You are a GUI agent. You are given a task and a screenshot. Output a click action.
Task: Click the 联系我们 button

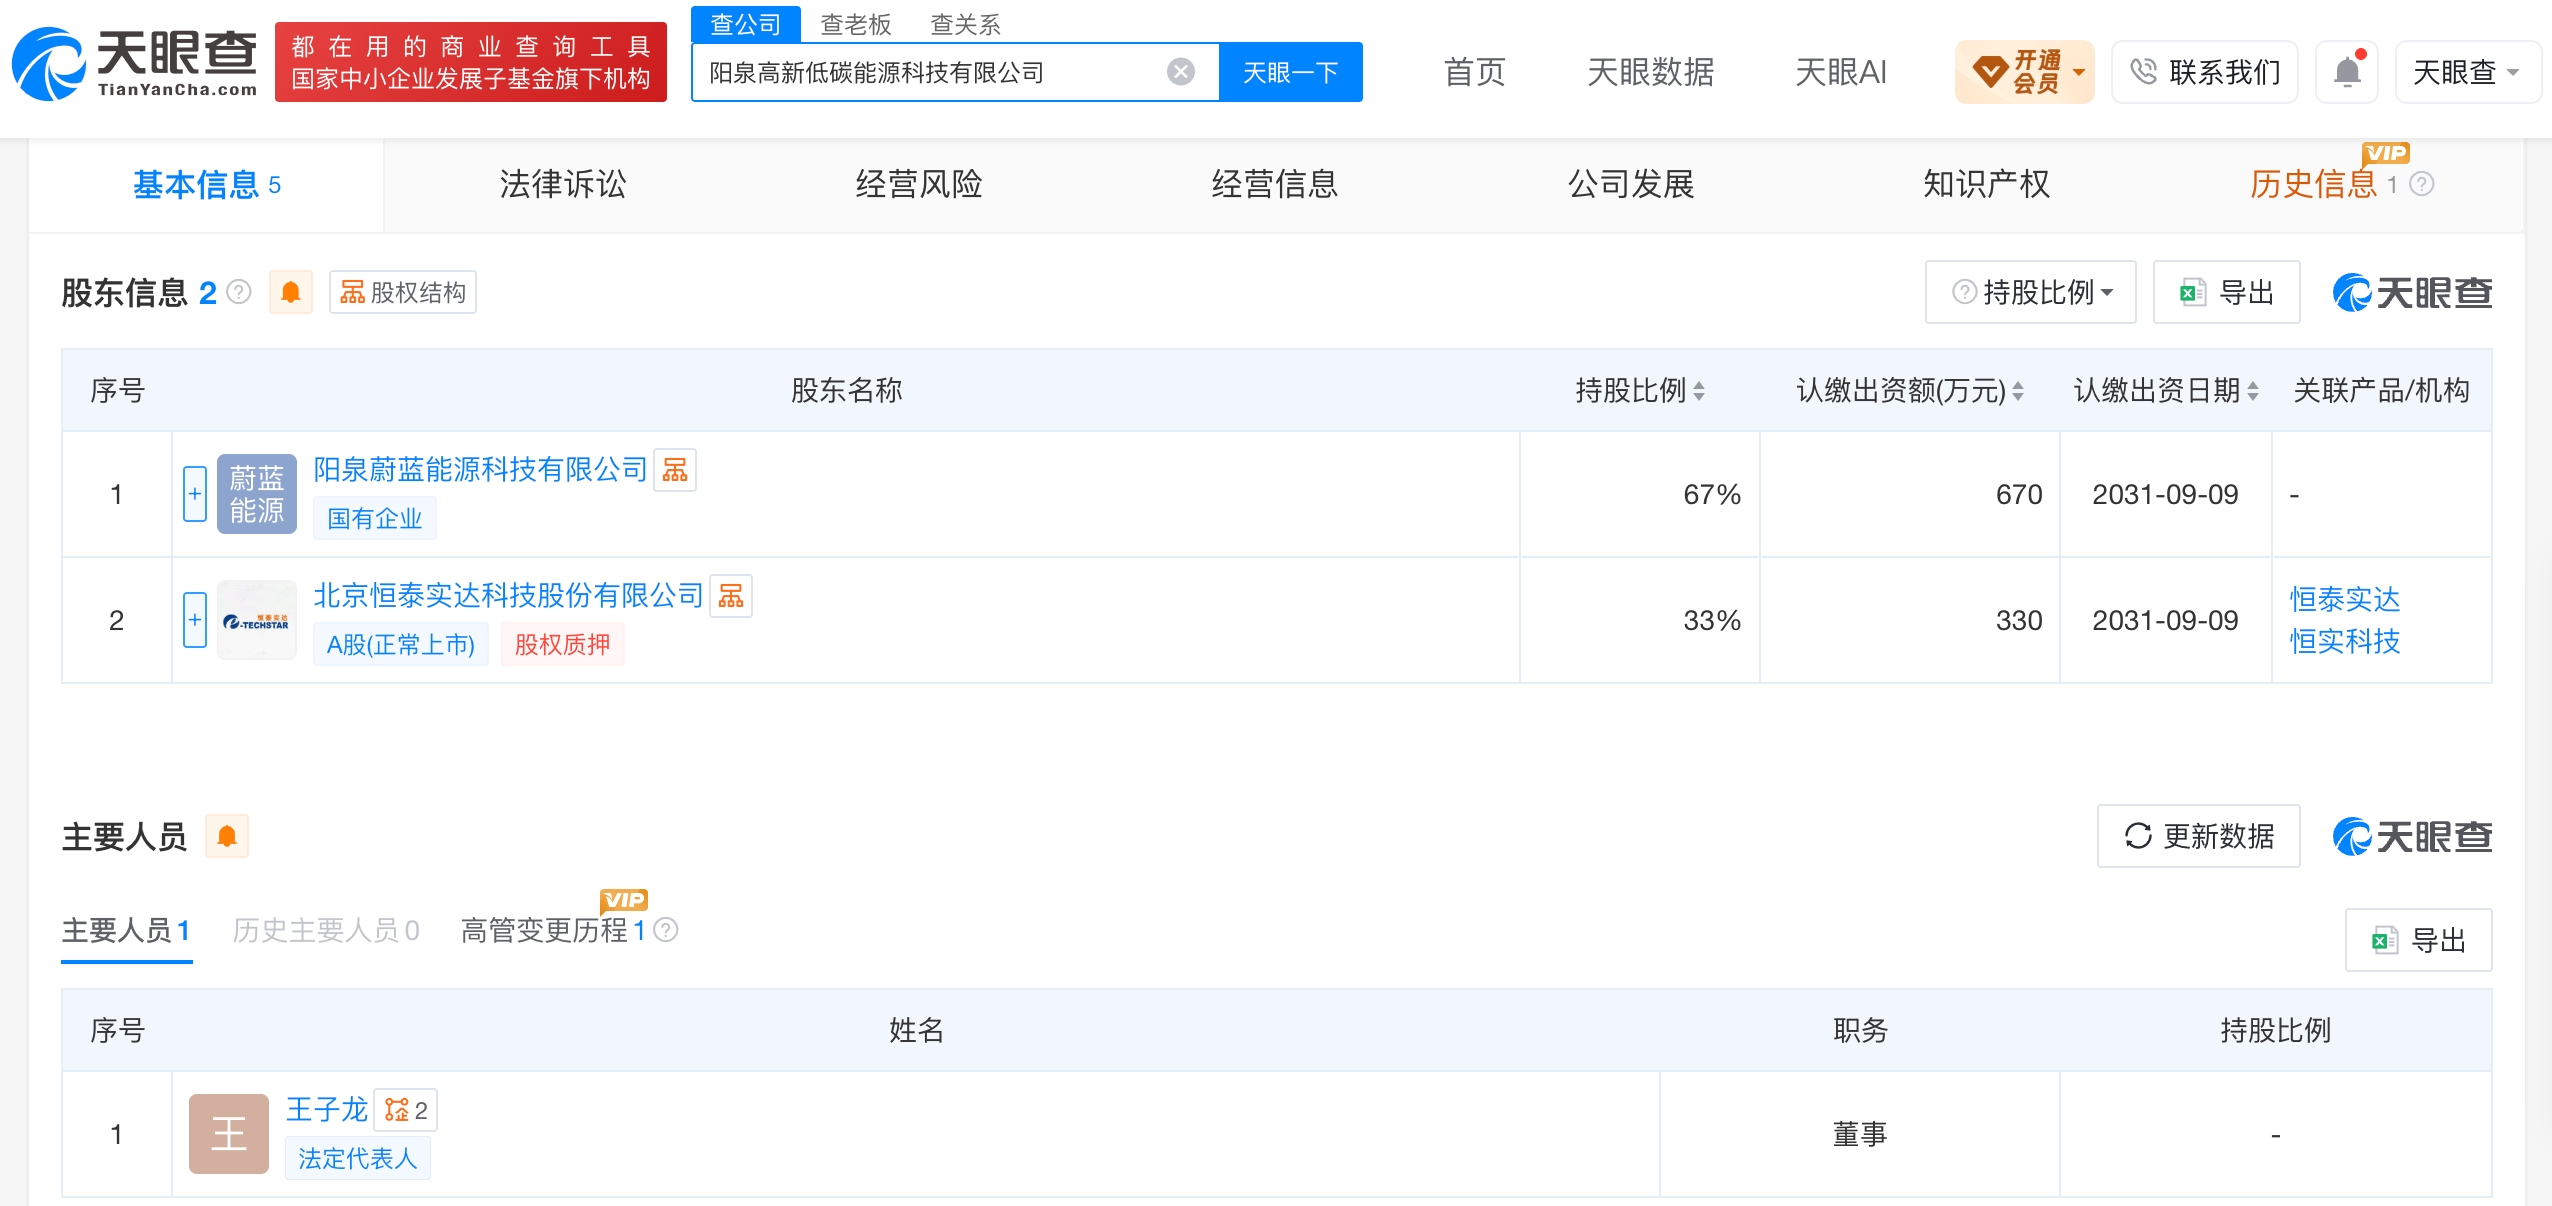click(2205, 72)
